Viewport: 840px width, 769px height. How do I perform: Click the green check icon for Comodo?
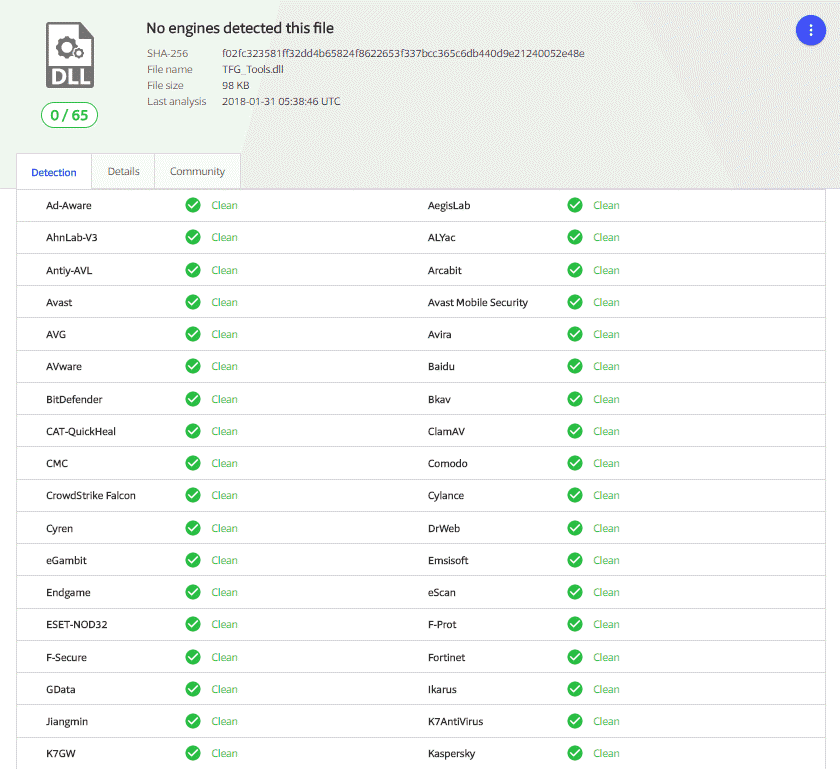click(575, 464)
